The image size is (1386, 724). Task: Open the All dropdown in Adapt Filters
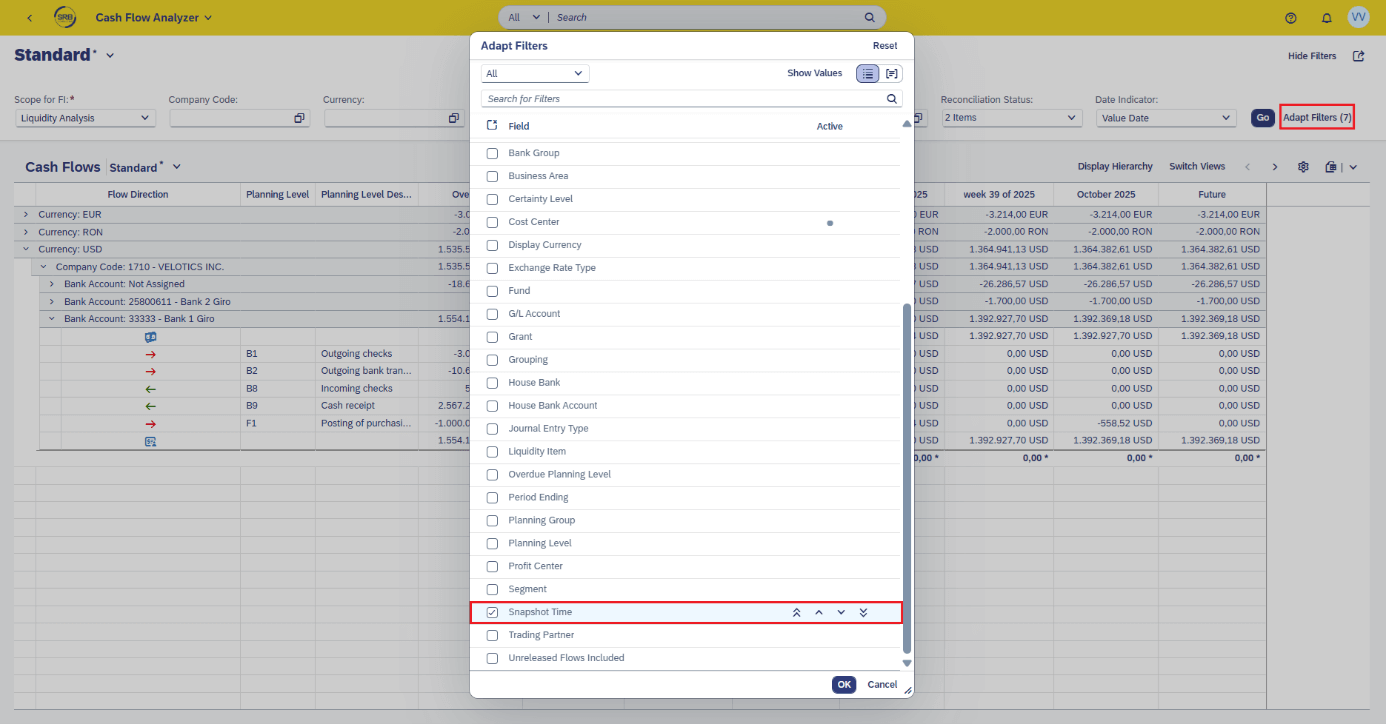535,74
